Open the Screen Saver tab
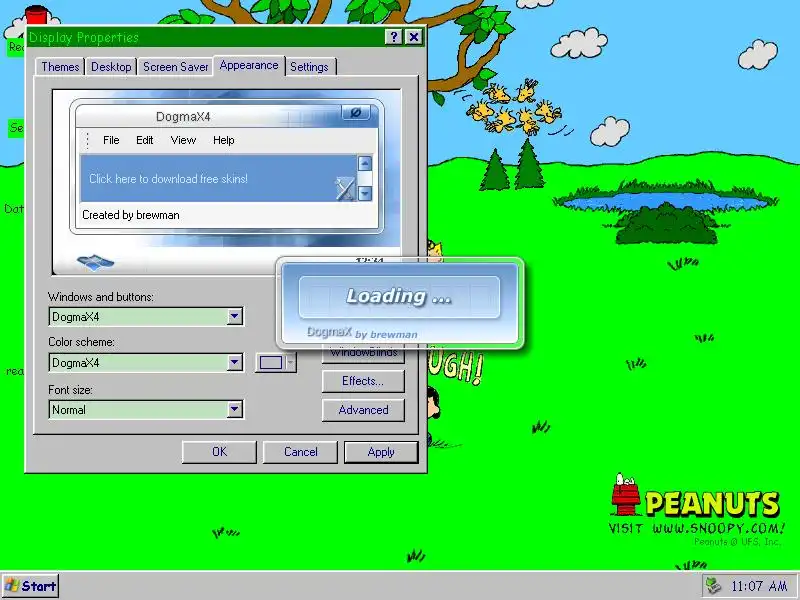800x600 pixels. [x=176, y=67]
